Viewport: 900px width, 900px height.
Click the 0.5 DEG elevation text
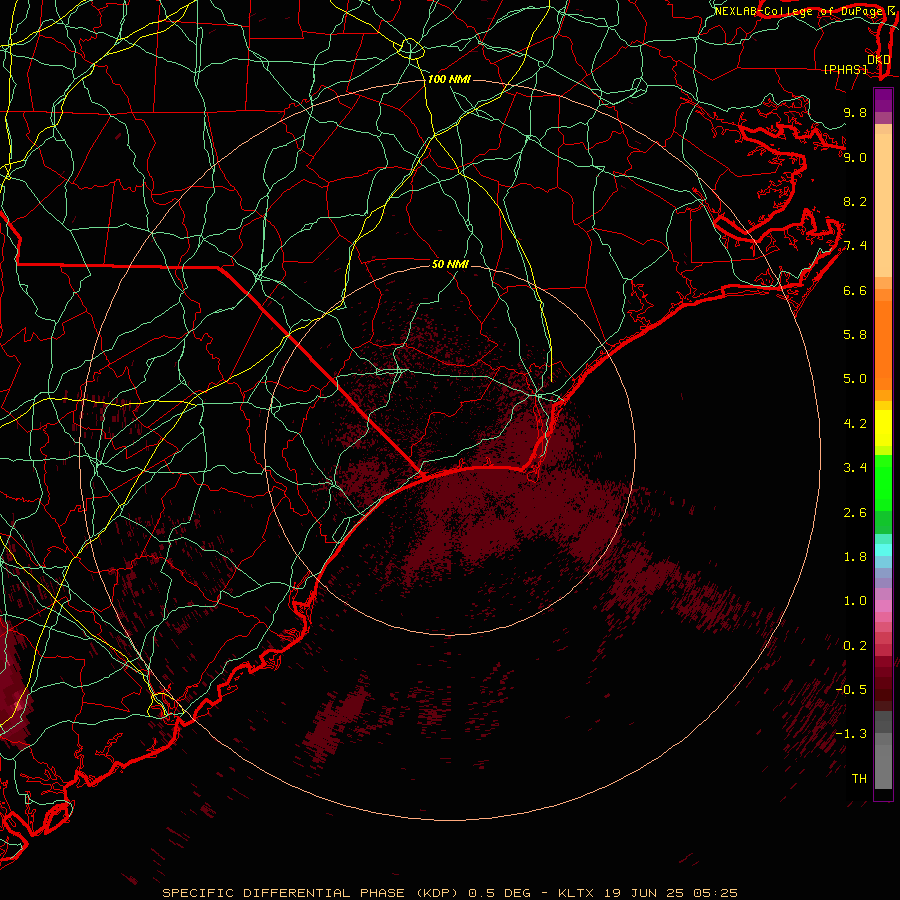(x=499, y=893)
